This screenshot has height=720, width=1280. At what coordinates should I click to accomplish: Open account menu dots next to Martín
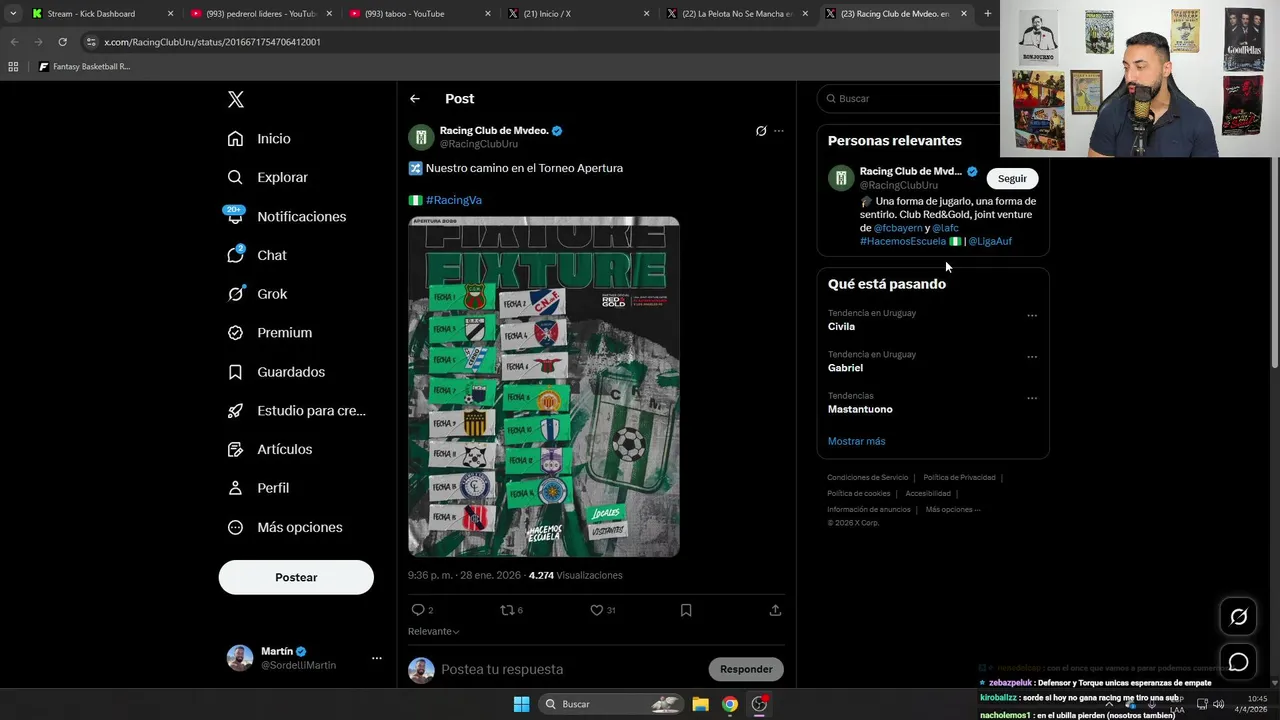coord(376,658)
